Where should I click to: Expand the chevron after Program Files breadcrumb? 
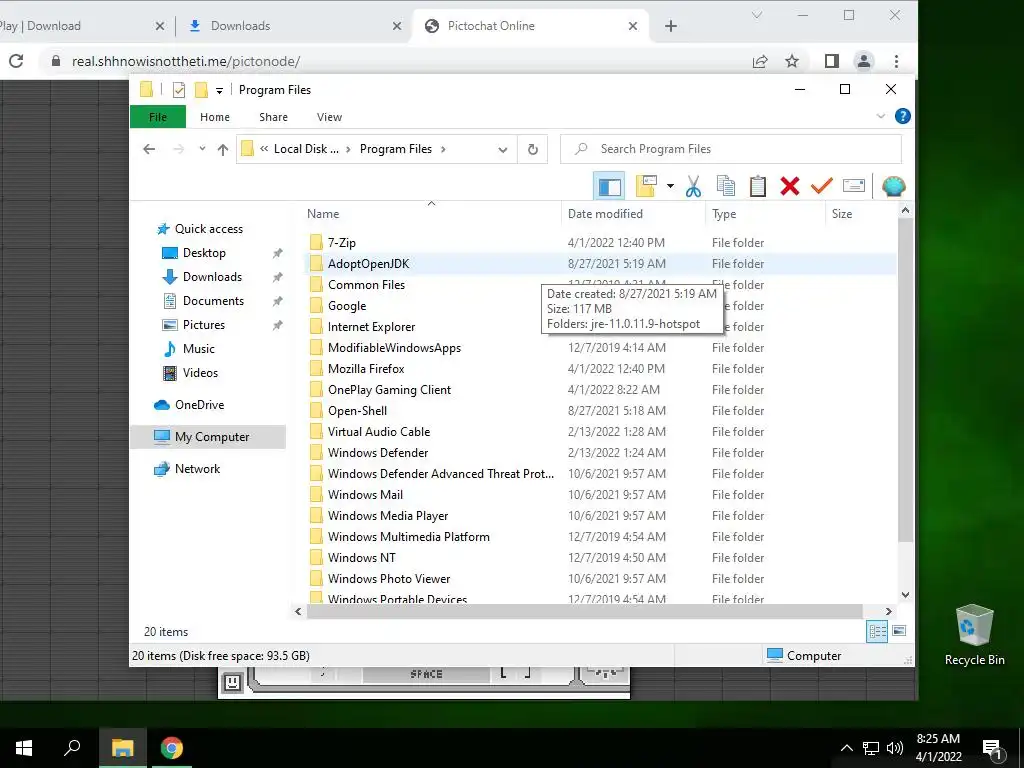[443, 149]
